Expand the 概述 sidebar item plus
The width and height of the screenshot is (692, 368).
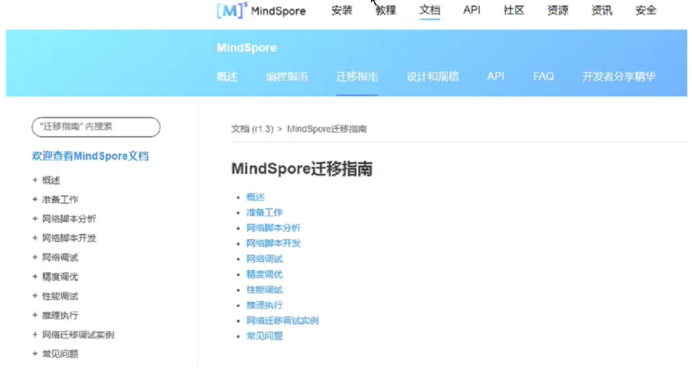coord(35,180)
